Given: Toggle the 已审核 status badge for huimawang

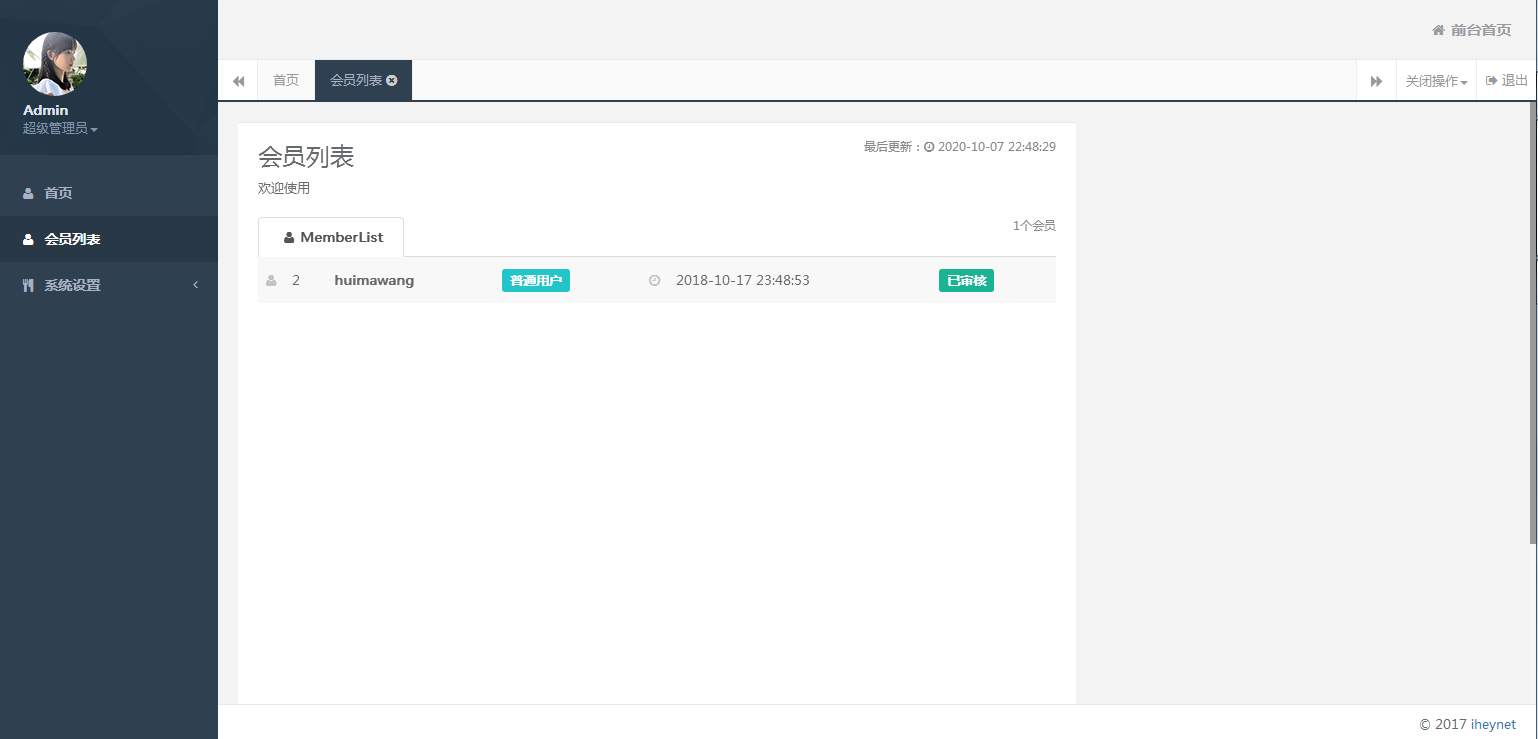Looking at the screenshot, I should (x=966, y=280).
